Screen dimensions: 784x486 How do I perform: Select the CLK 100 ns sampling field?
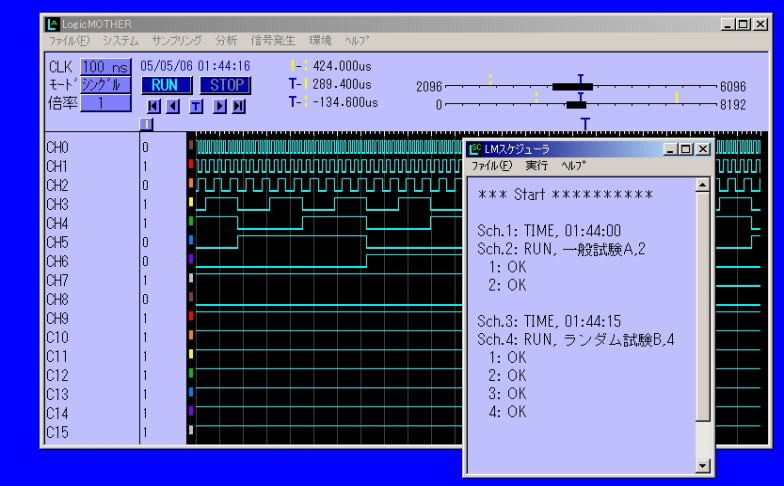[x=105, y=67]
